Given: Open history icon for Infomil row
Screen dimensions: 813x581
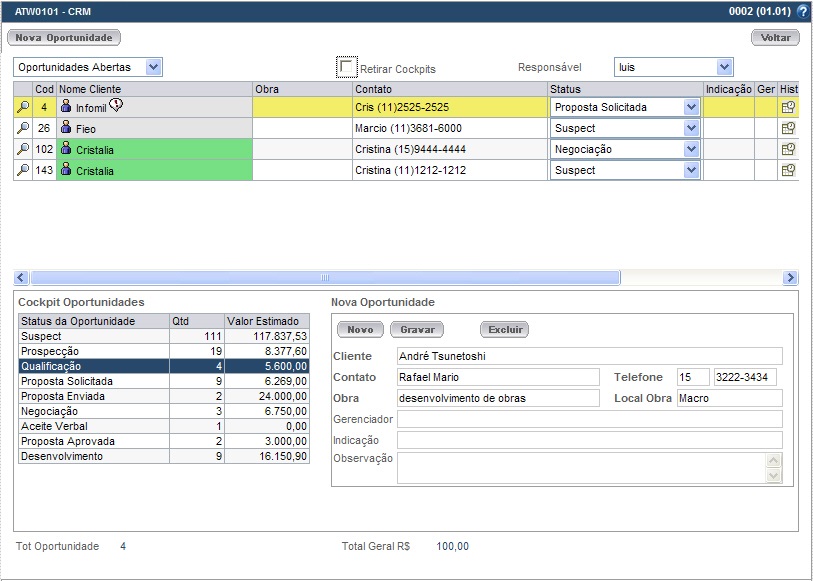Looking at the screenshot, I should [788, 107].
